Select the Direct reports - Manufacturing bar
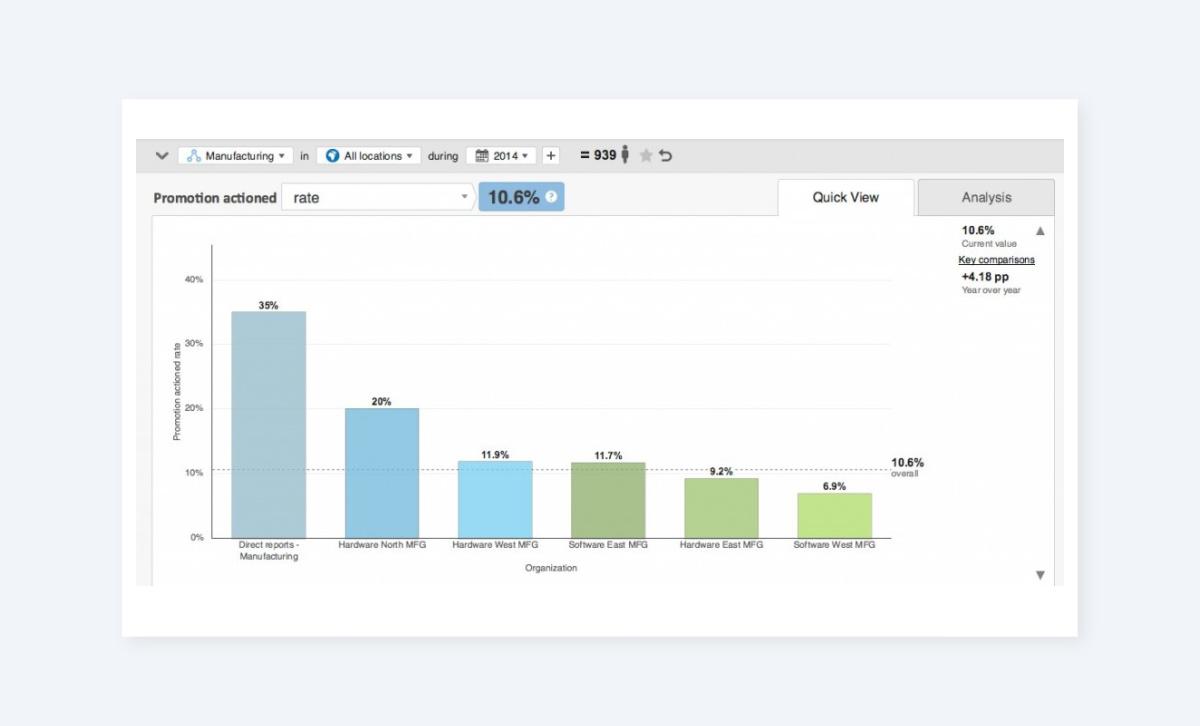1200x726 pixels. (x=269, y=425)
